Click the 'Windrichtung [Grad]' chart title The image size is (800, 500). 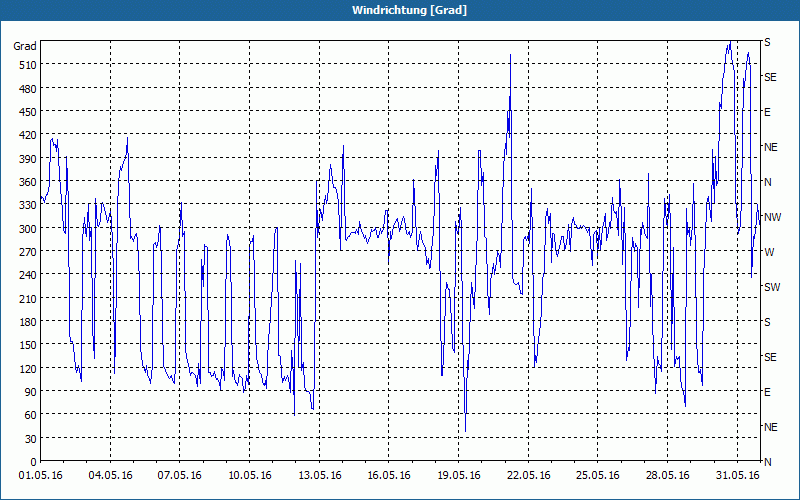[x=409, y=10]
